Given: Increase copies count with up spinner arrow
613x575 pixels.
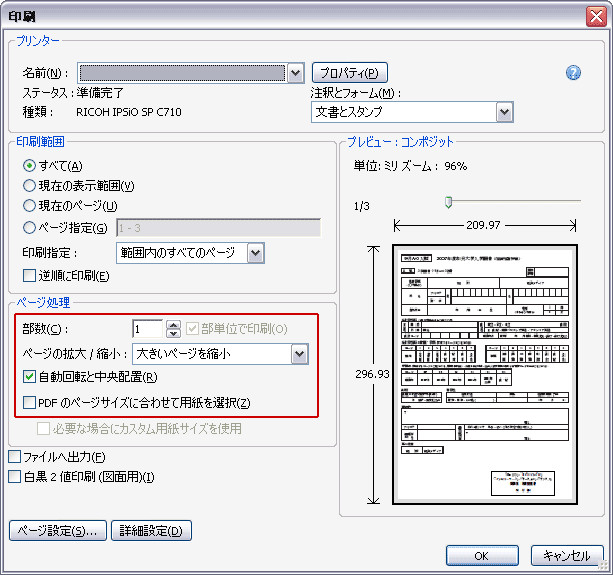Looking at the screenshot, I should 173,324.
